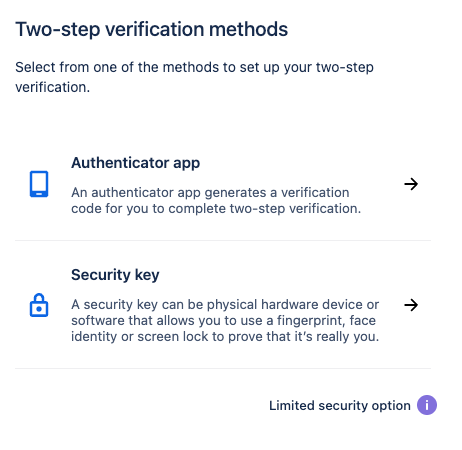The image size is (462, 450).
Task: Click the lone word 'verification.' under the title
Action: pos(53,87)
